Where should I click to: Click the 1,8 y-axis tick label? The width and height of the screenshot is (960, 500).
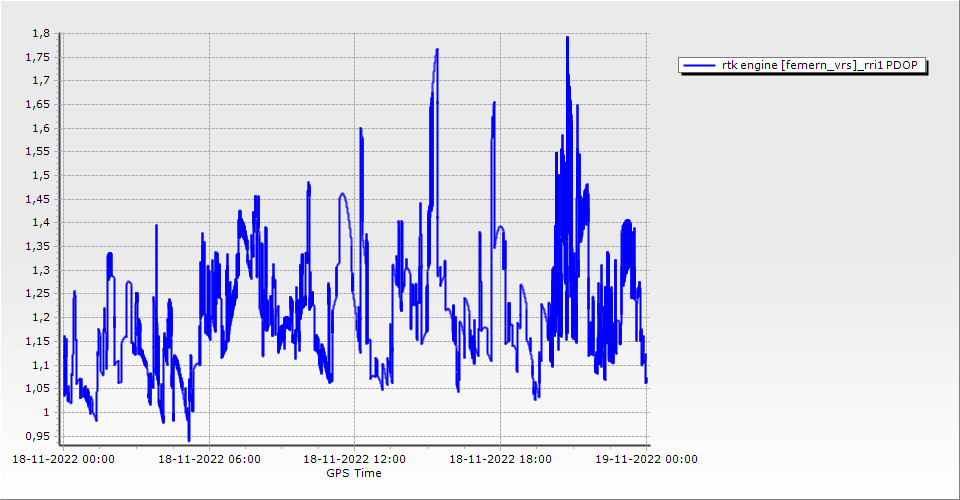[40, 33]
